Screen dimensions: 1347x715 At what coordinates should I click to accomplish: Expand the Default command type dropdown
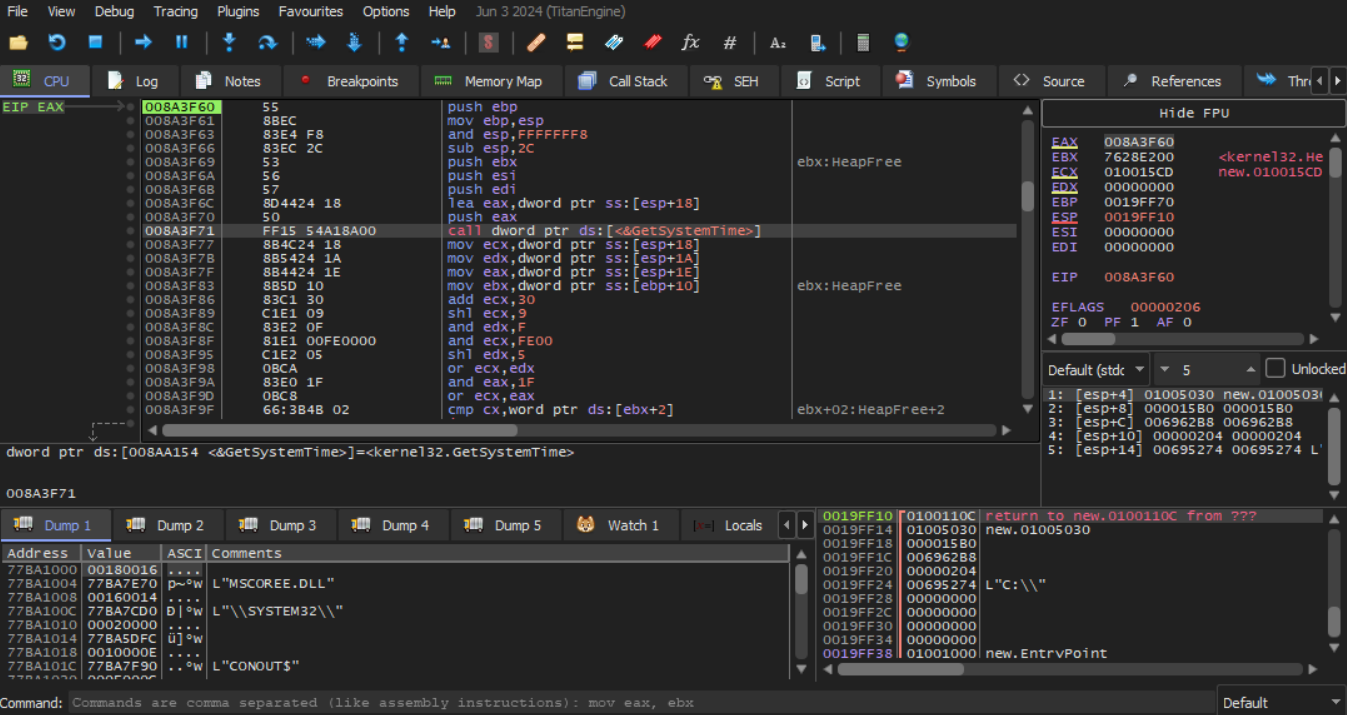click(1281, 702)
